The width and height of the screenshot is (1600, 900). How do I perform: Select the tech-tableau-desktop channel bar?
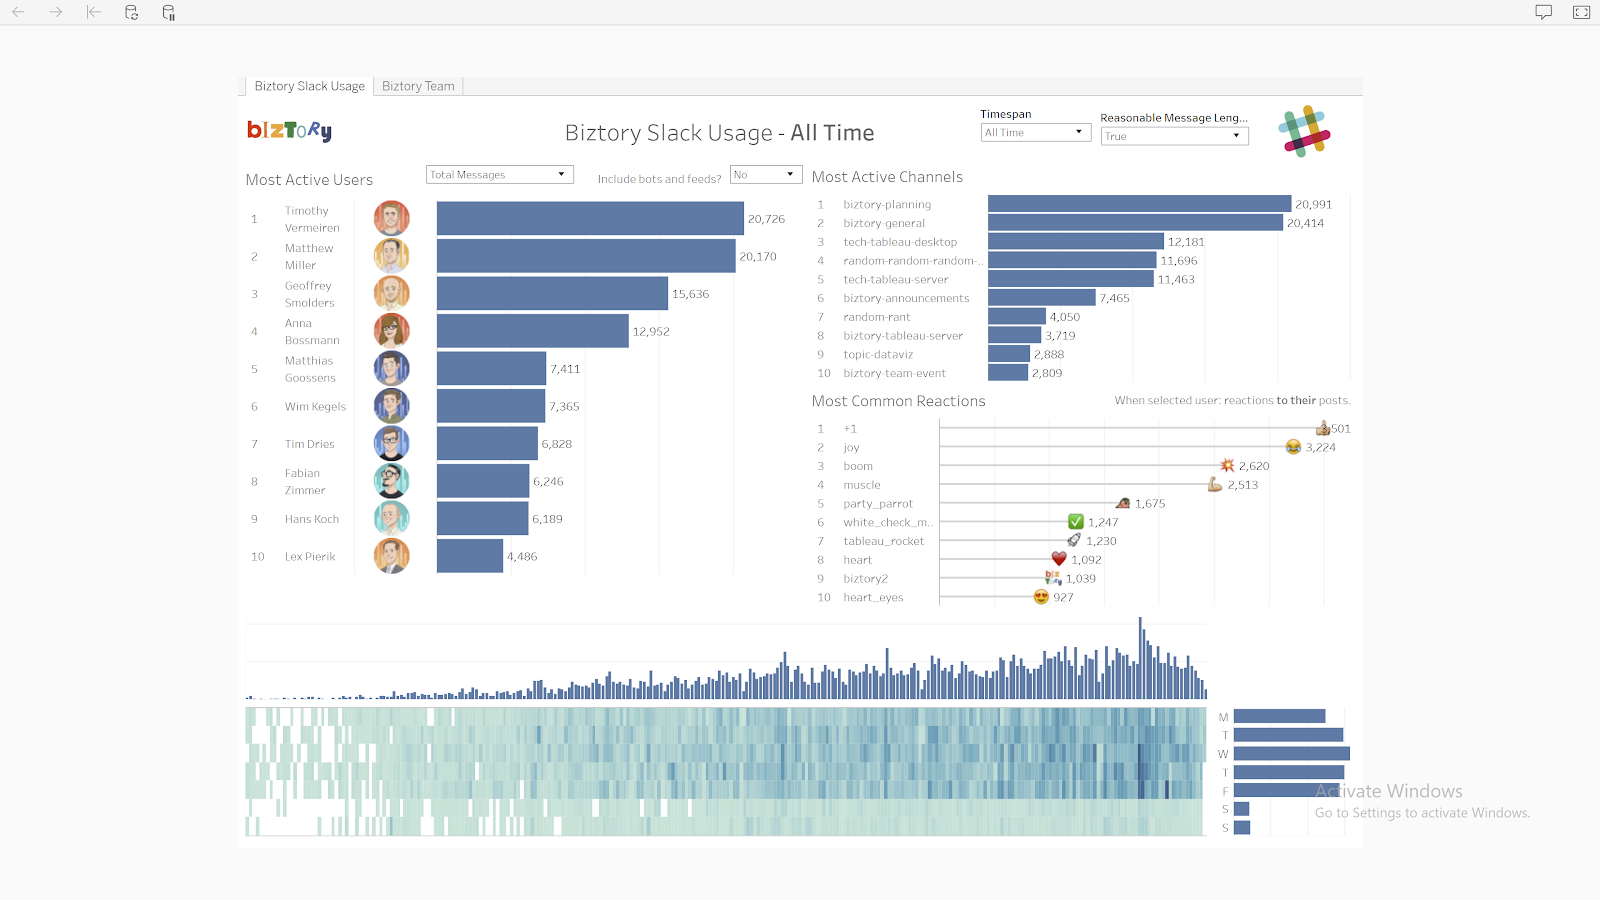click(1076, 242)
